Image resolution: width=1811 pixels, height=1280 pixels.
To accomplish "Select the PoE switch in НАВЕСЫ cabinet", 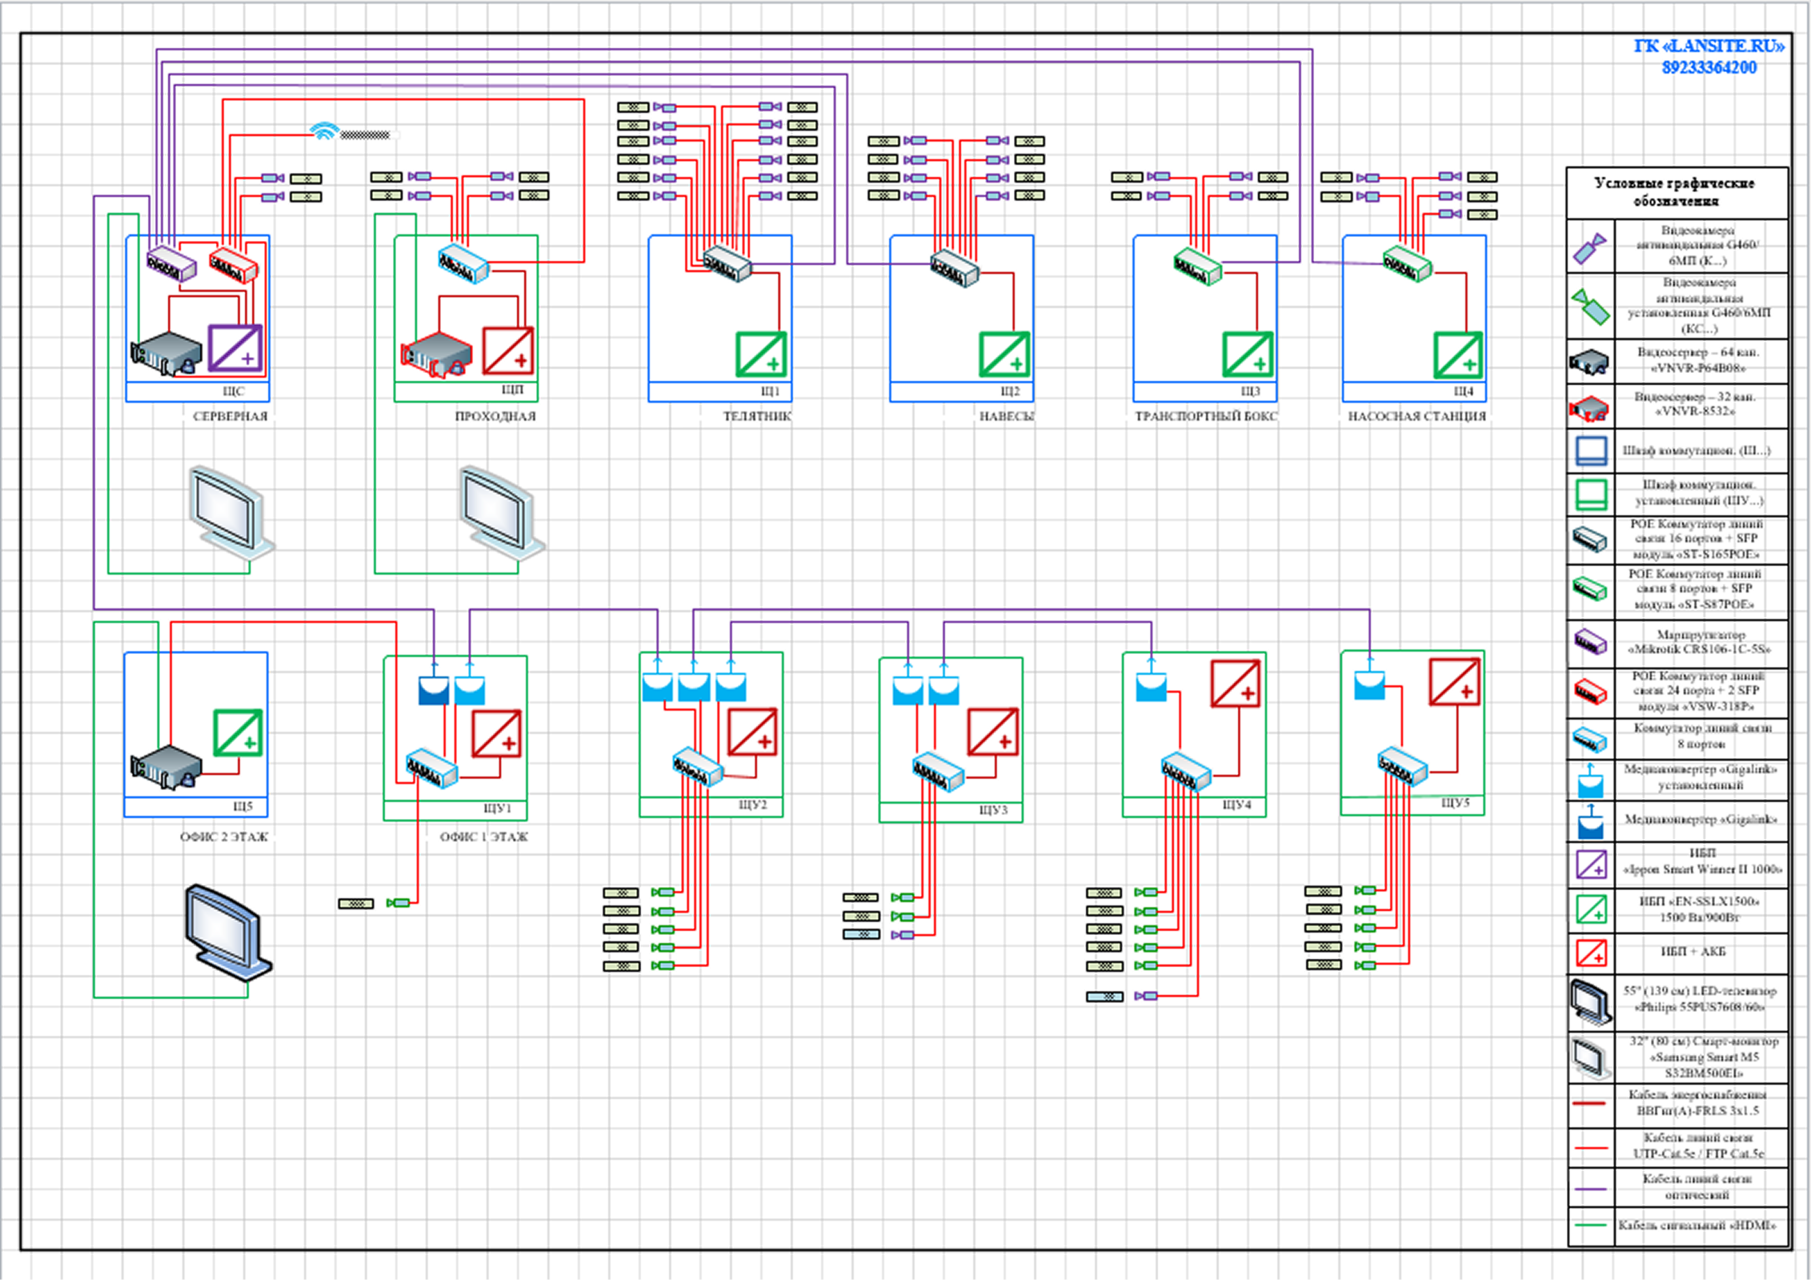I will [954, 268].
